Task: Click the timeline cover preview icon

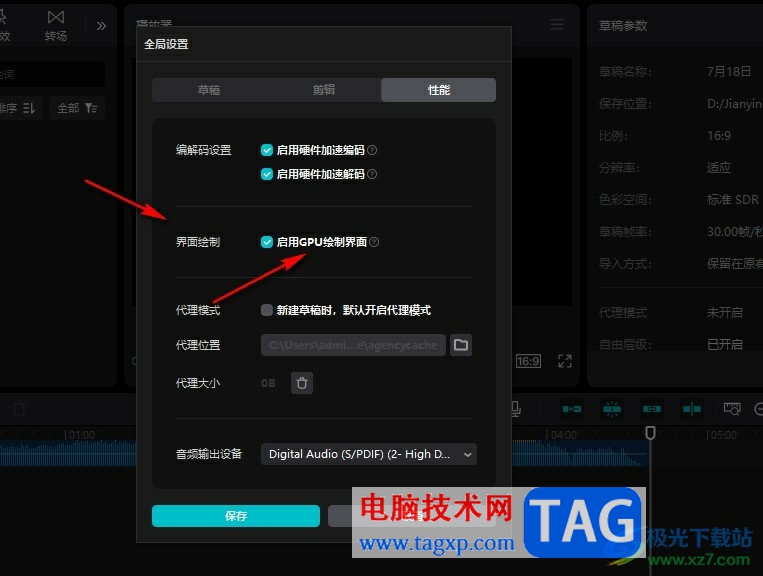Action: (732, 409)
